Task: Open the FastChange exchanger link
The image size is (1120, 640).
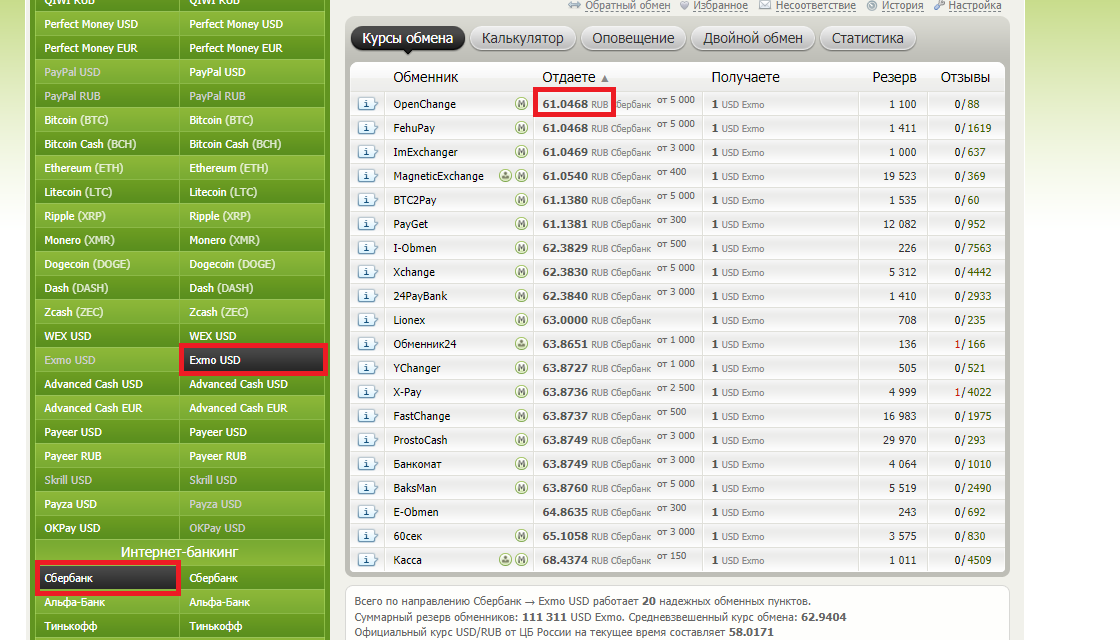Action: click(421, 416)
